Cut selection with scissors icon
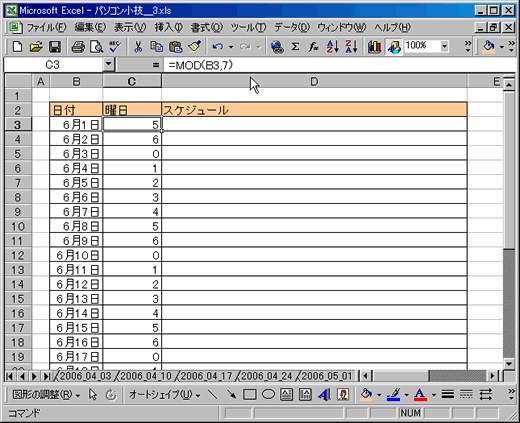This screenshot has width=520, height=423. 138,47
